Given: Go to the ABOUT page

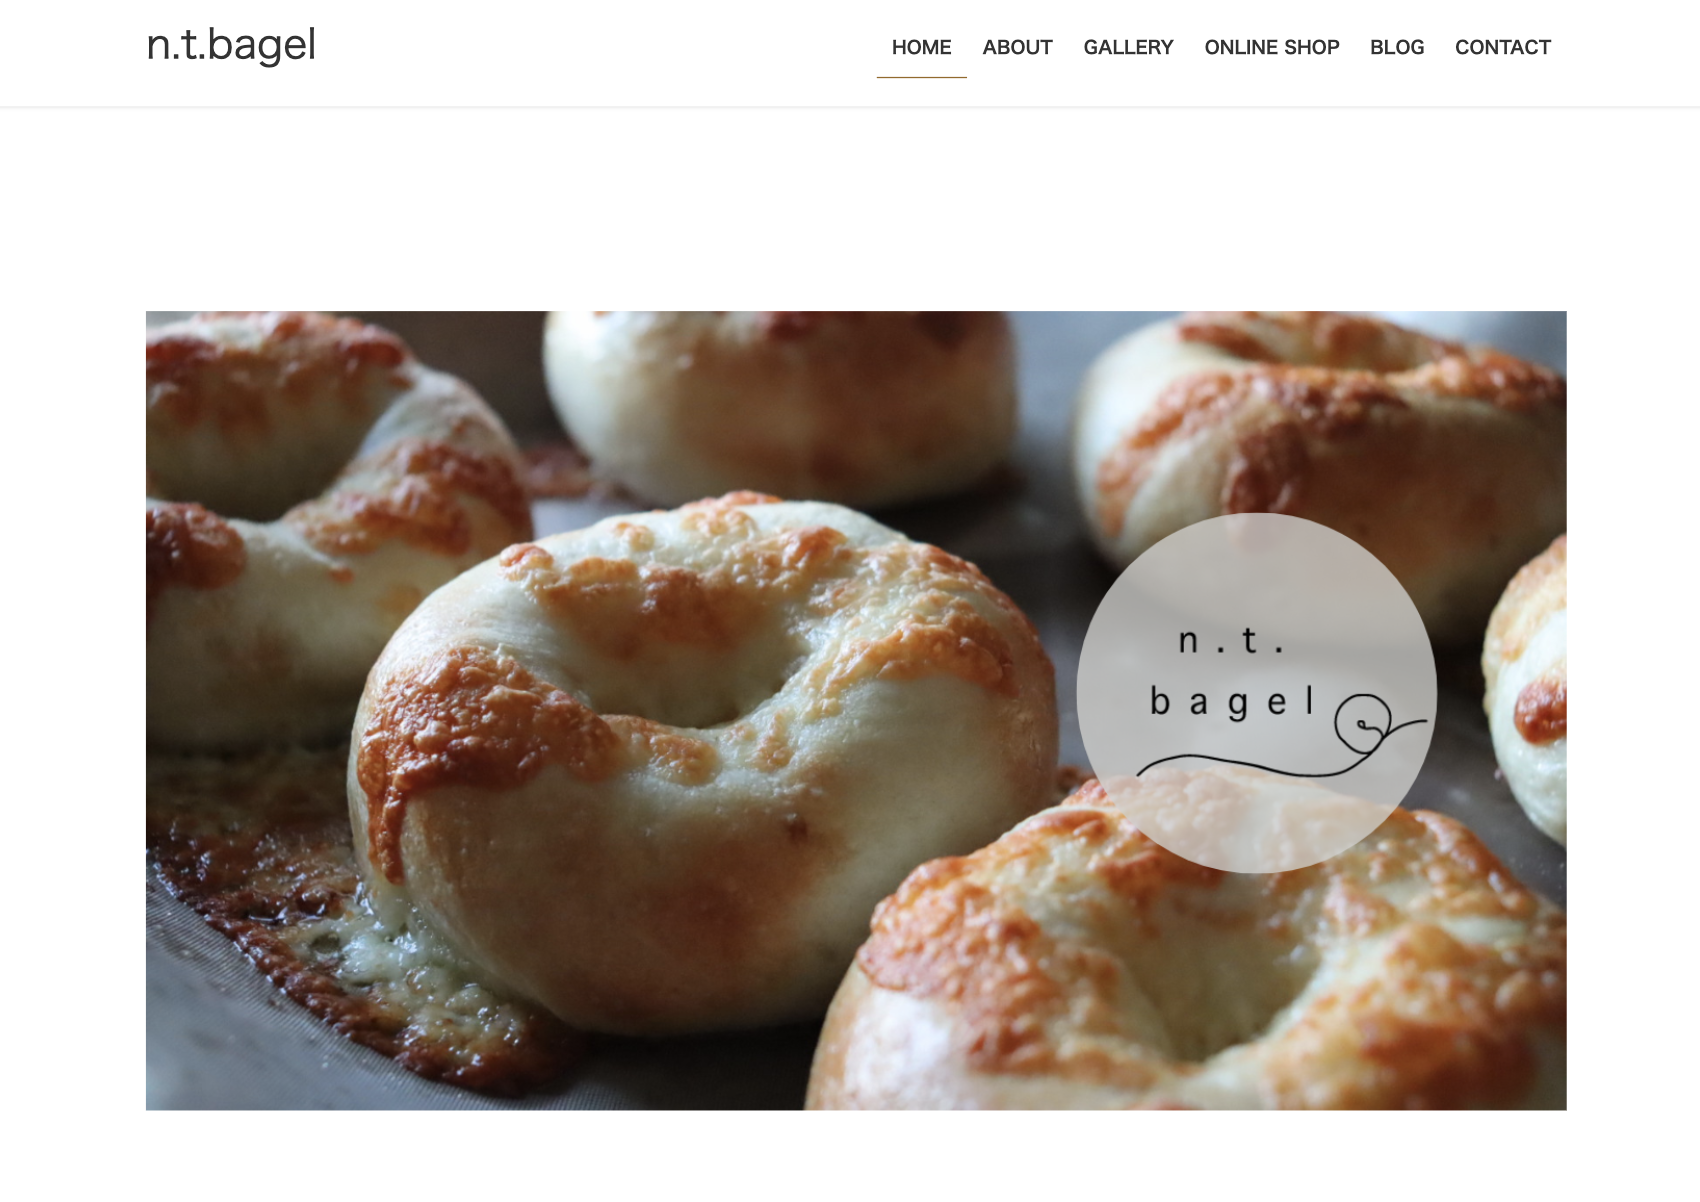Looking at the screenshot, I should coord(1017,47).
